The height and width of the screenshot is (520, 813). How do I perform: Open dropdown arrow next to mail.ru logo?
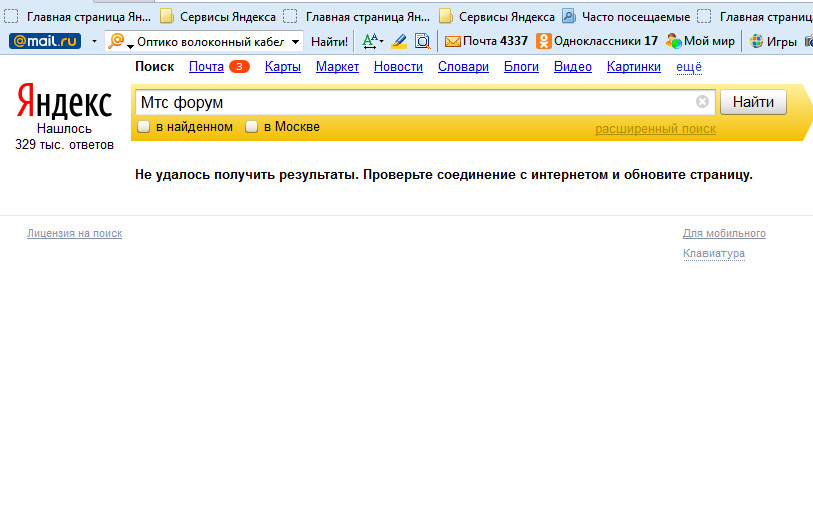[x=94, y=41]
